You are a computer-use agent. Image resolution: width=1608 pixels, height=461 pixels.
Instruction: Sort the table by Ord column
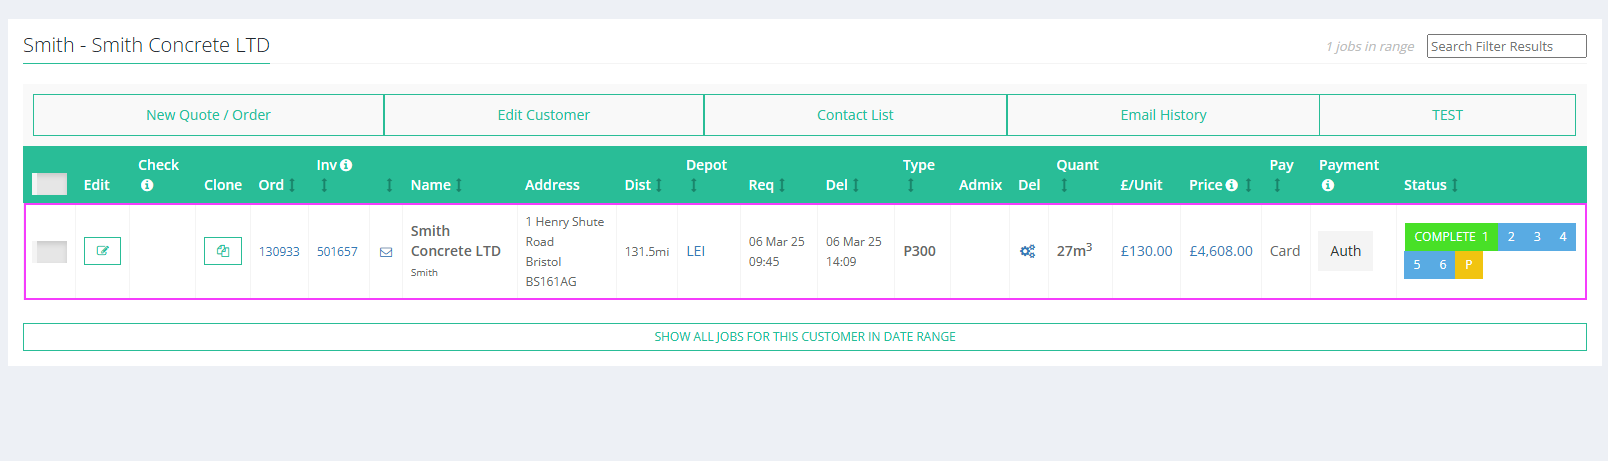pyautogui.click(x=292, y=185)
